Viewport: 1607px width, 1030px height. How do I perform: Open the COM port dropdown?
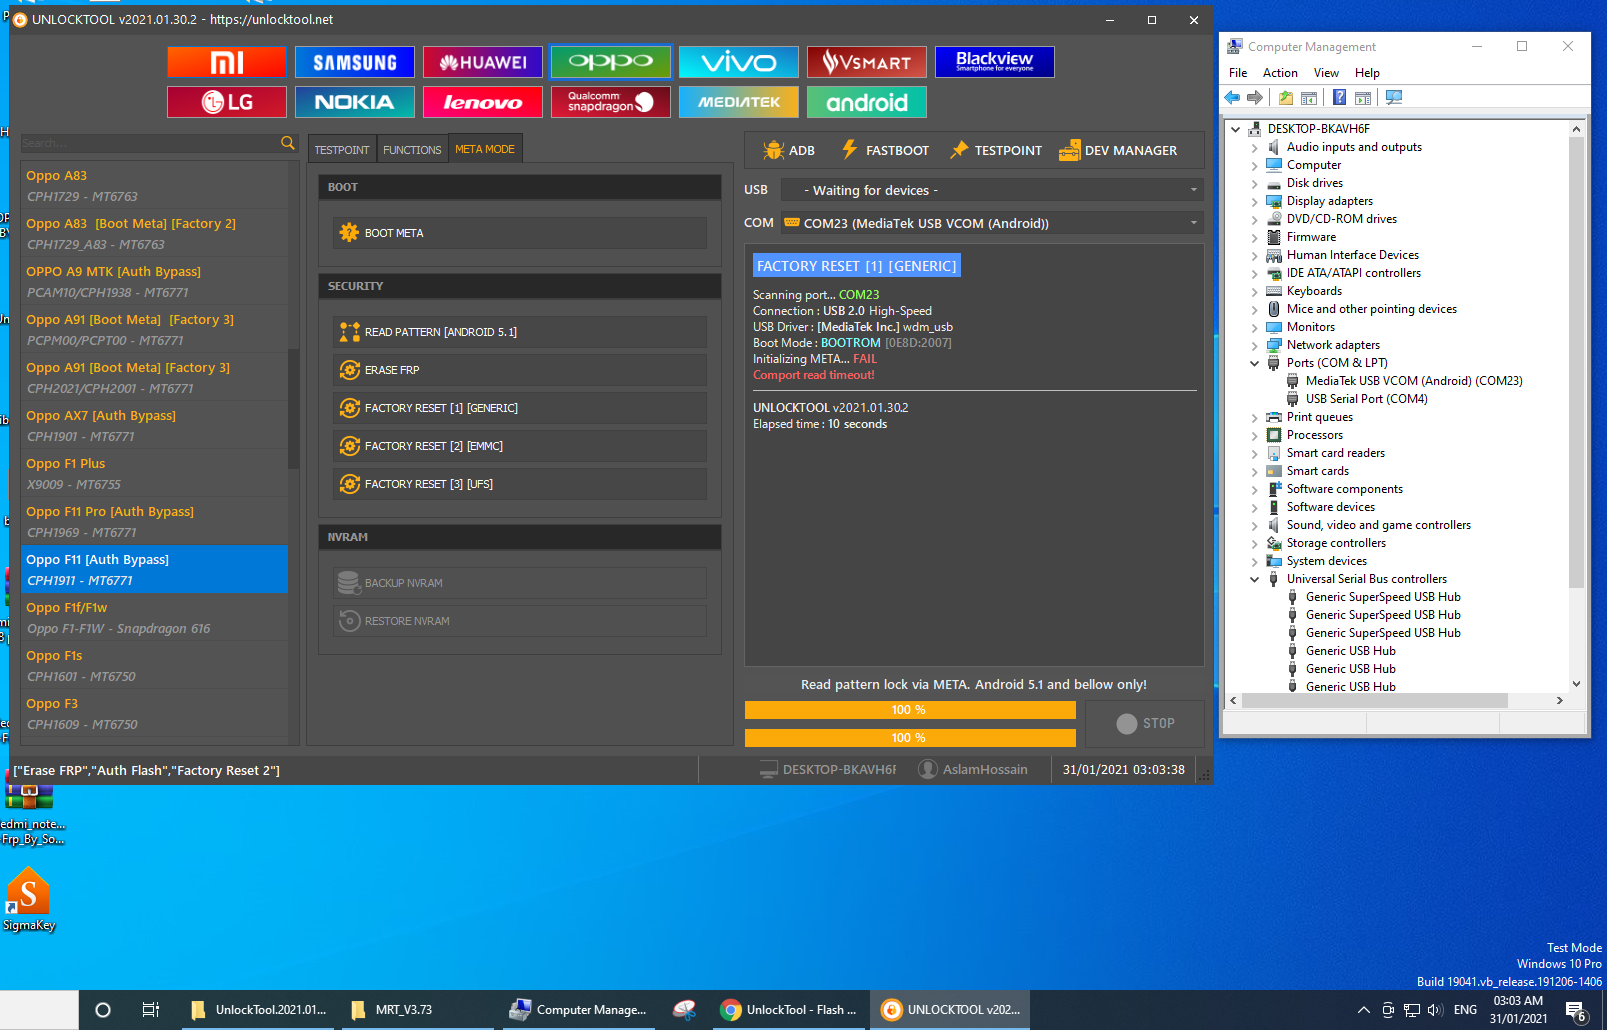[x=992, y=223]
